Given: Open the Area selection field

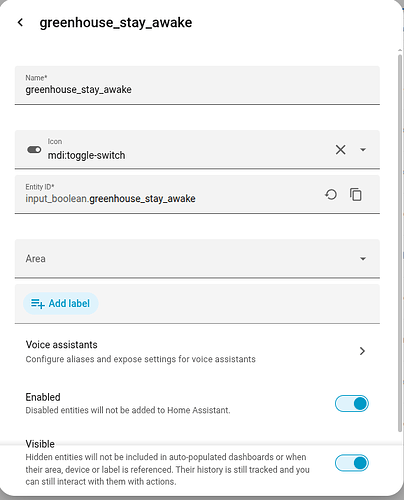Looking at the screenshot, I should [x=197, y=259].
